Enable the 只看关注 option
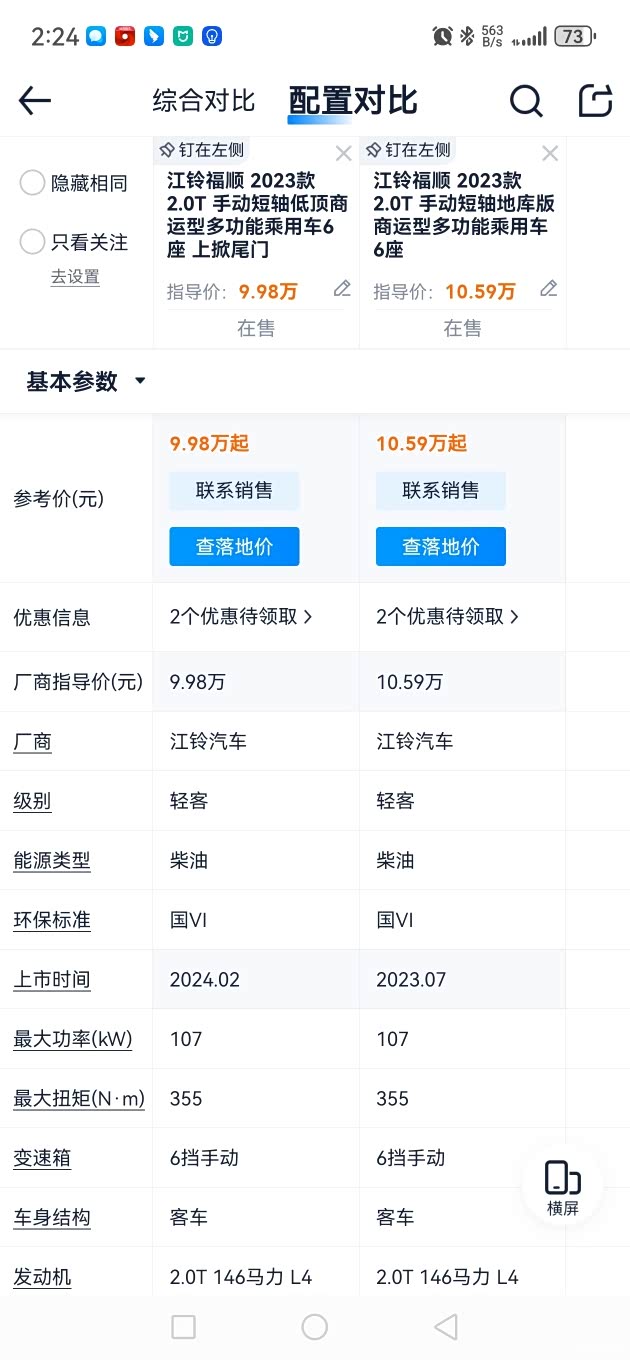630x1360 pixels. coord(33,242)
